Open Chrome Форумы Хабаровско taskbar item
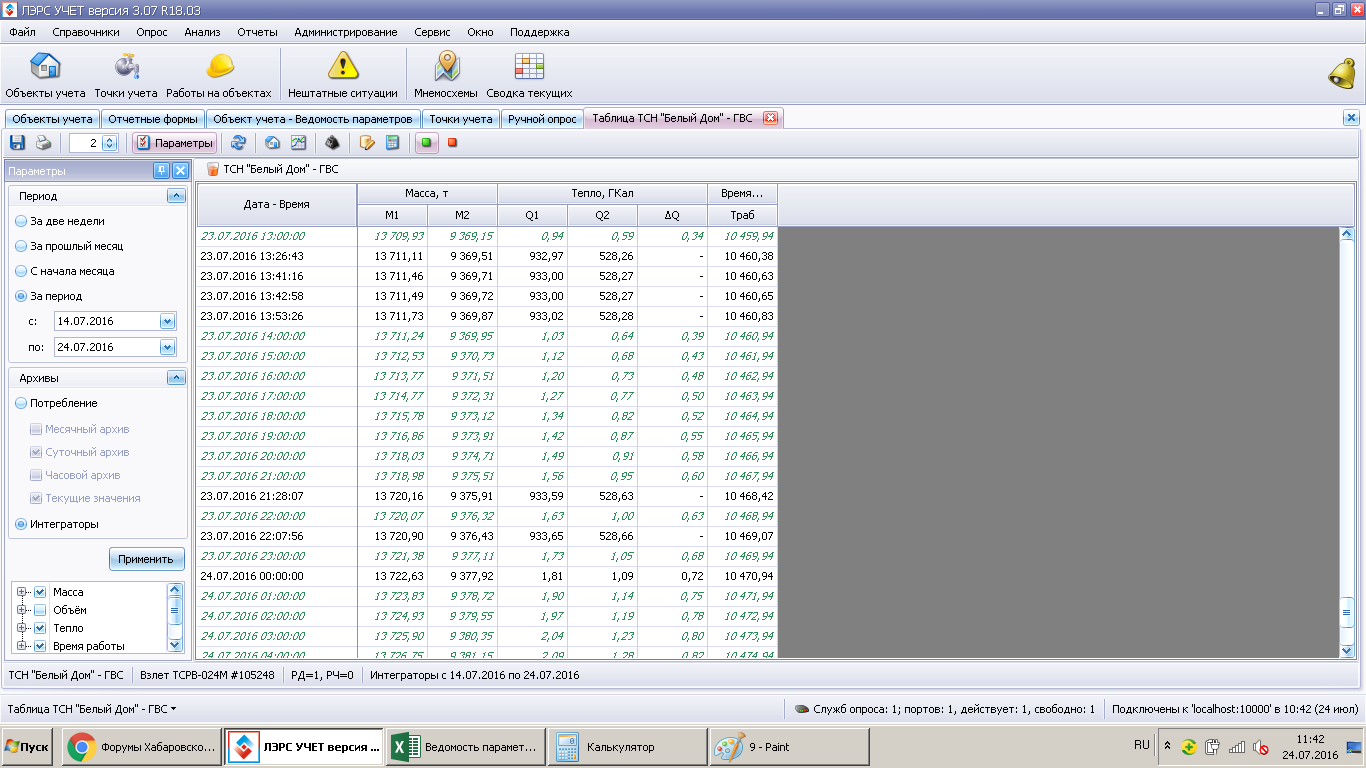1366x768 pixels. click(x=142, y=747)
